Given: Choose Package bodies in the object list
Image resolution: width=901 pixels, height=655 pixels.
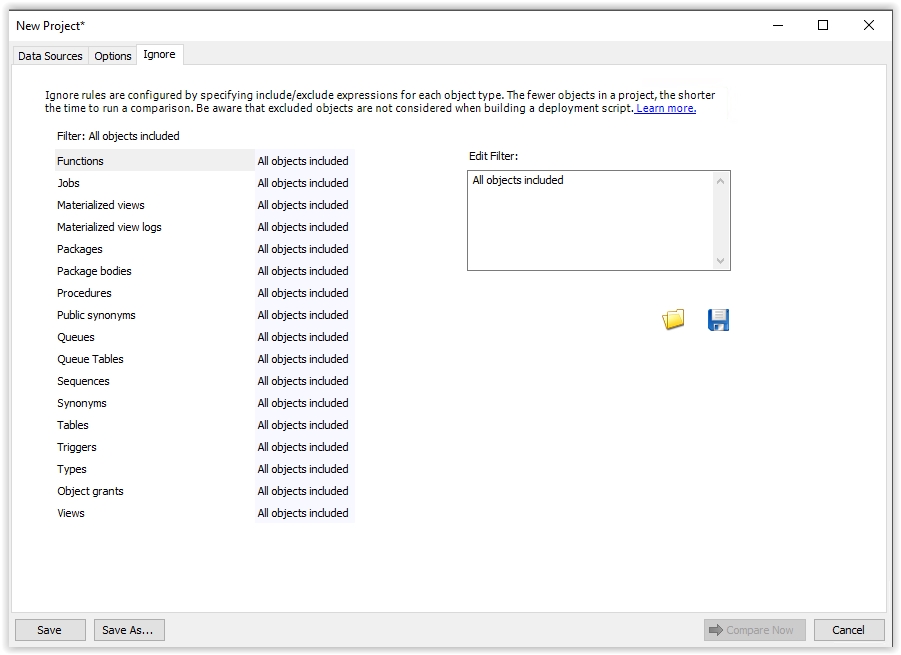Looking at the screenshot, I should coord(94,271).
